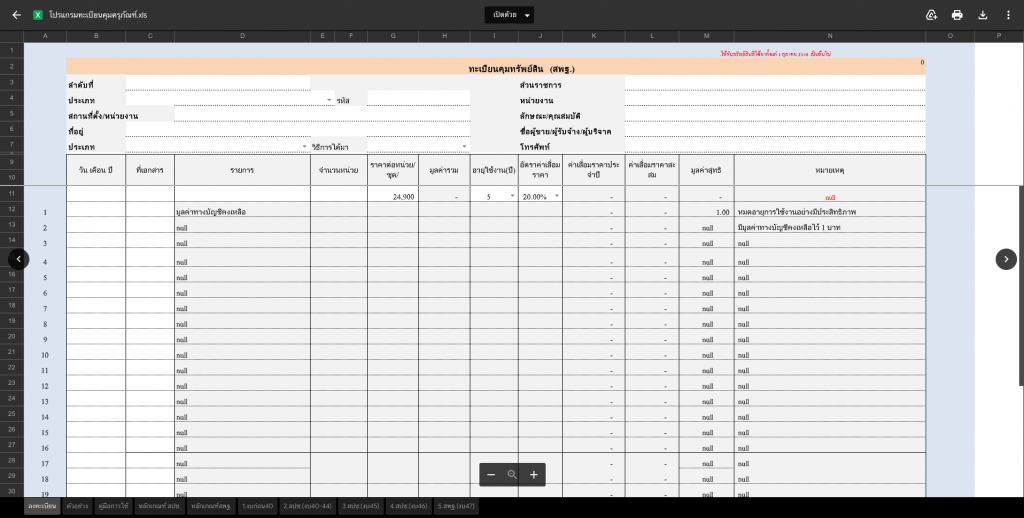
Task: Click the หมดอายุการใช้งานอย่างมีประสิทธิภาพ note cell
Action: 830,212
